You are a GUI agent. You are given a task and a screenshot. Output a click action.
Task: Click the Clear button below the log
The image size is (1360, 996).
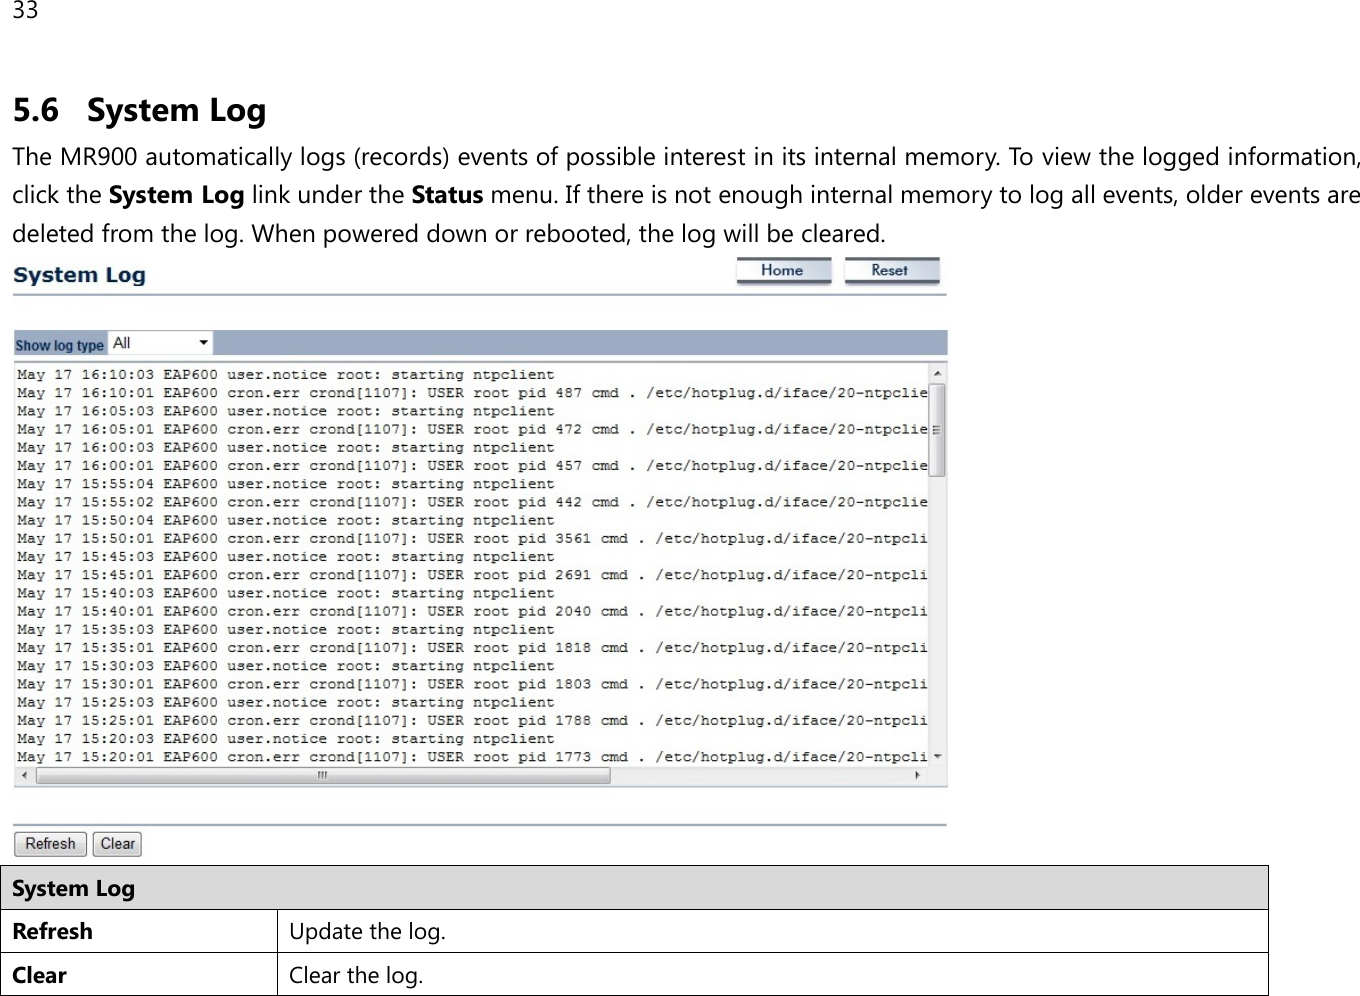[x=117, y=844]
